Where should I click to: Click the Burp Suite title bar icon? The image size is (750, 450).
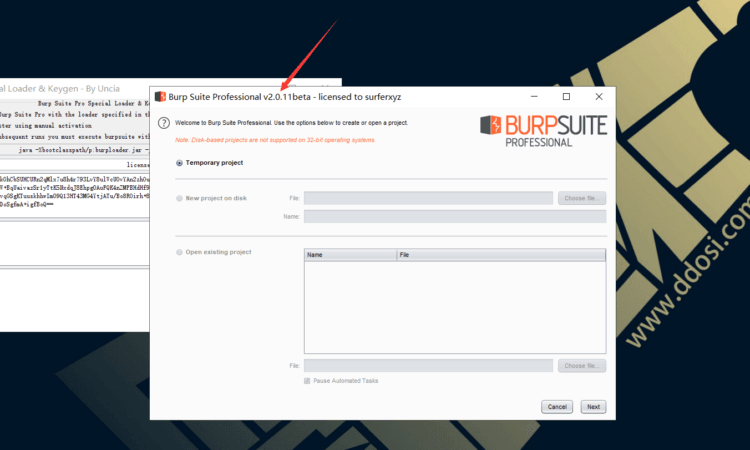tap(160, 97)
